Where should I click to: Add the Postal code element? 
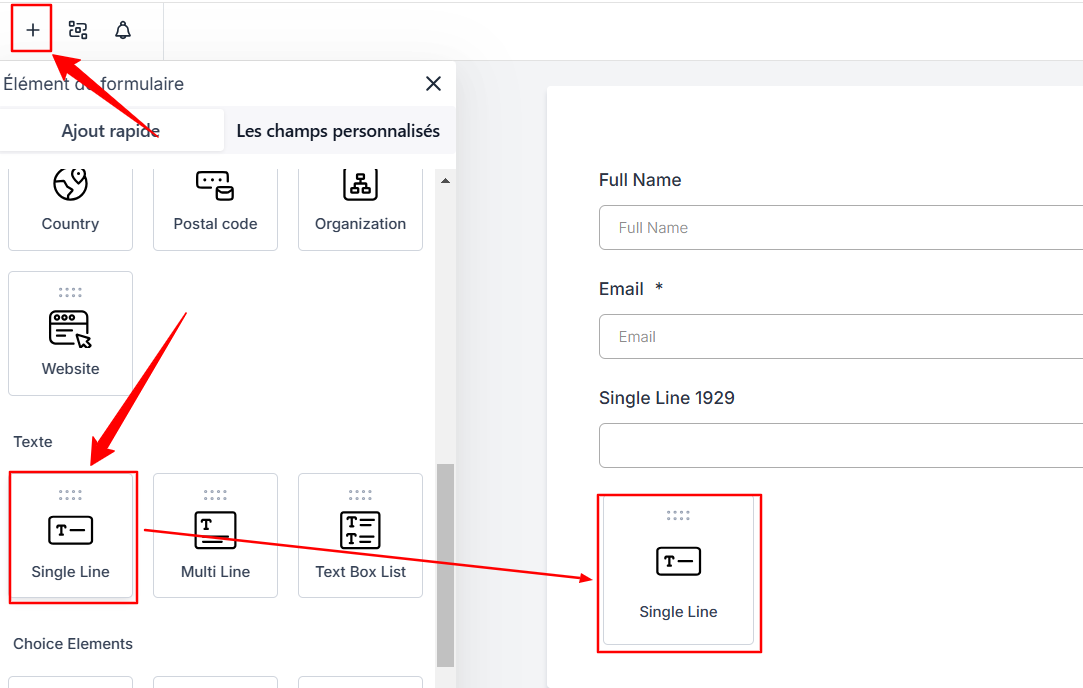215,205
